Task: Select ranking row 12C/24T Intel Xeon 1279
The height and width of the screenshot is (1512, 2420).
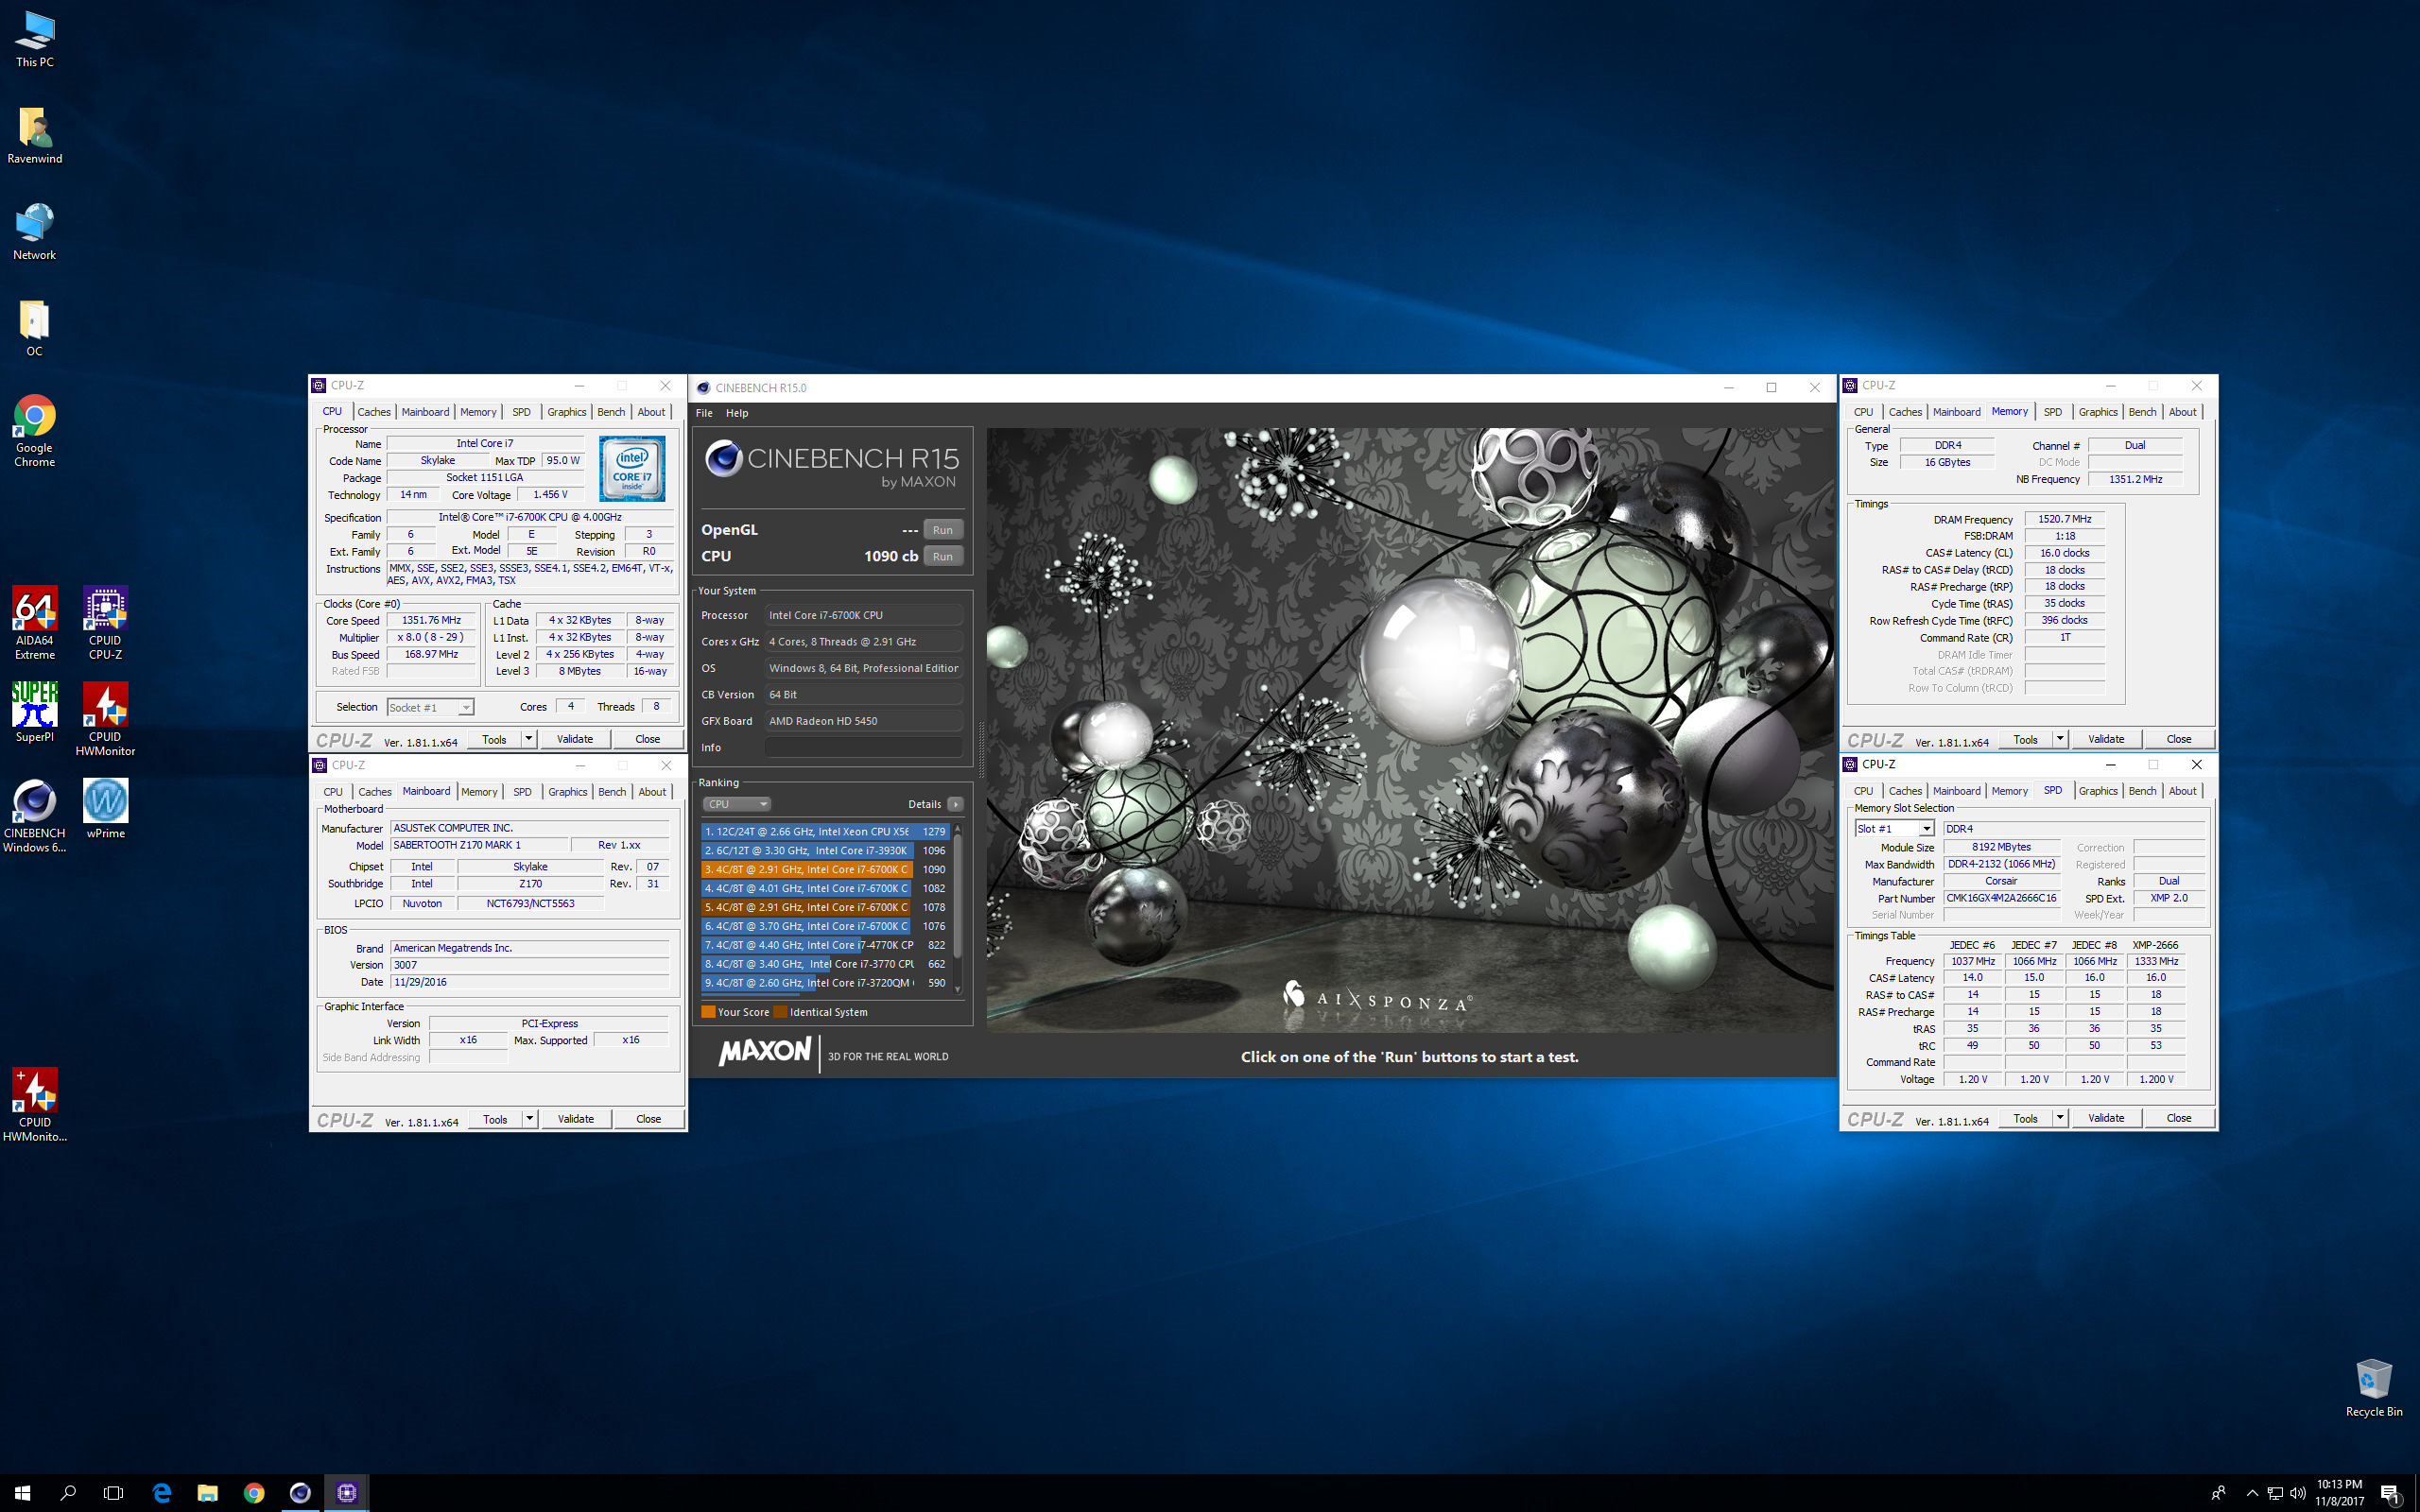Action: (x=825, y=831)
